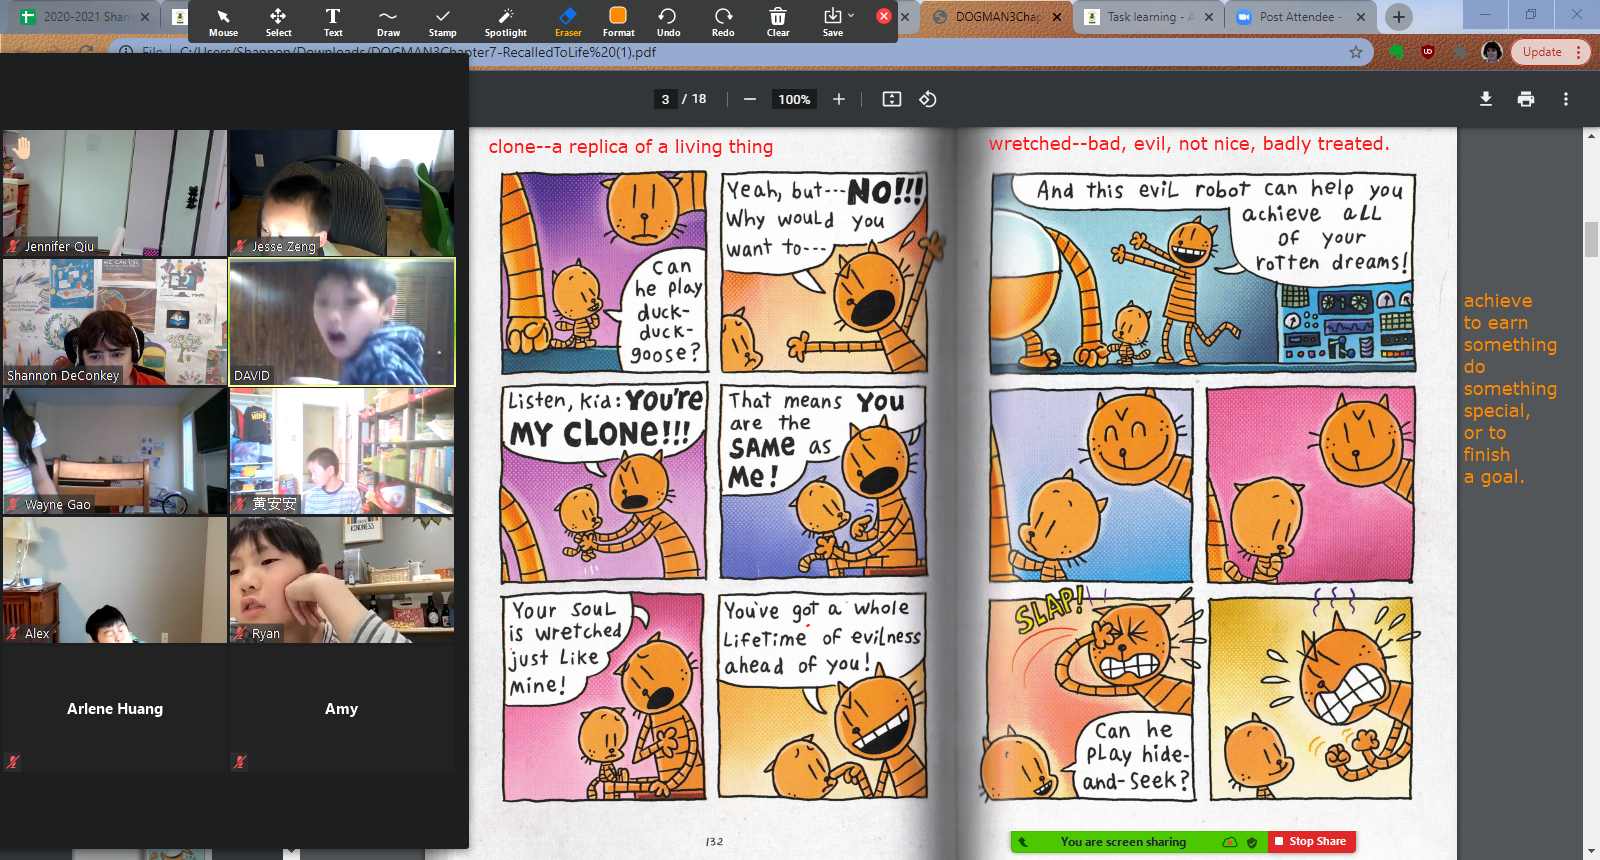Bookmark this page with star icon

[x=1356, y=52]
